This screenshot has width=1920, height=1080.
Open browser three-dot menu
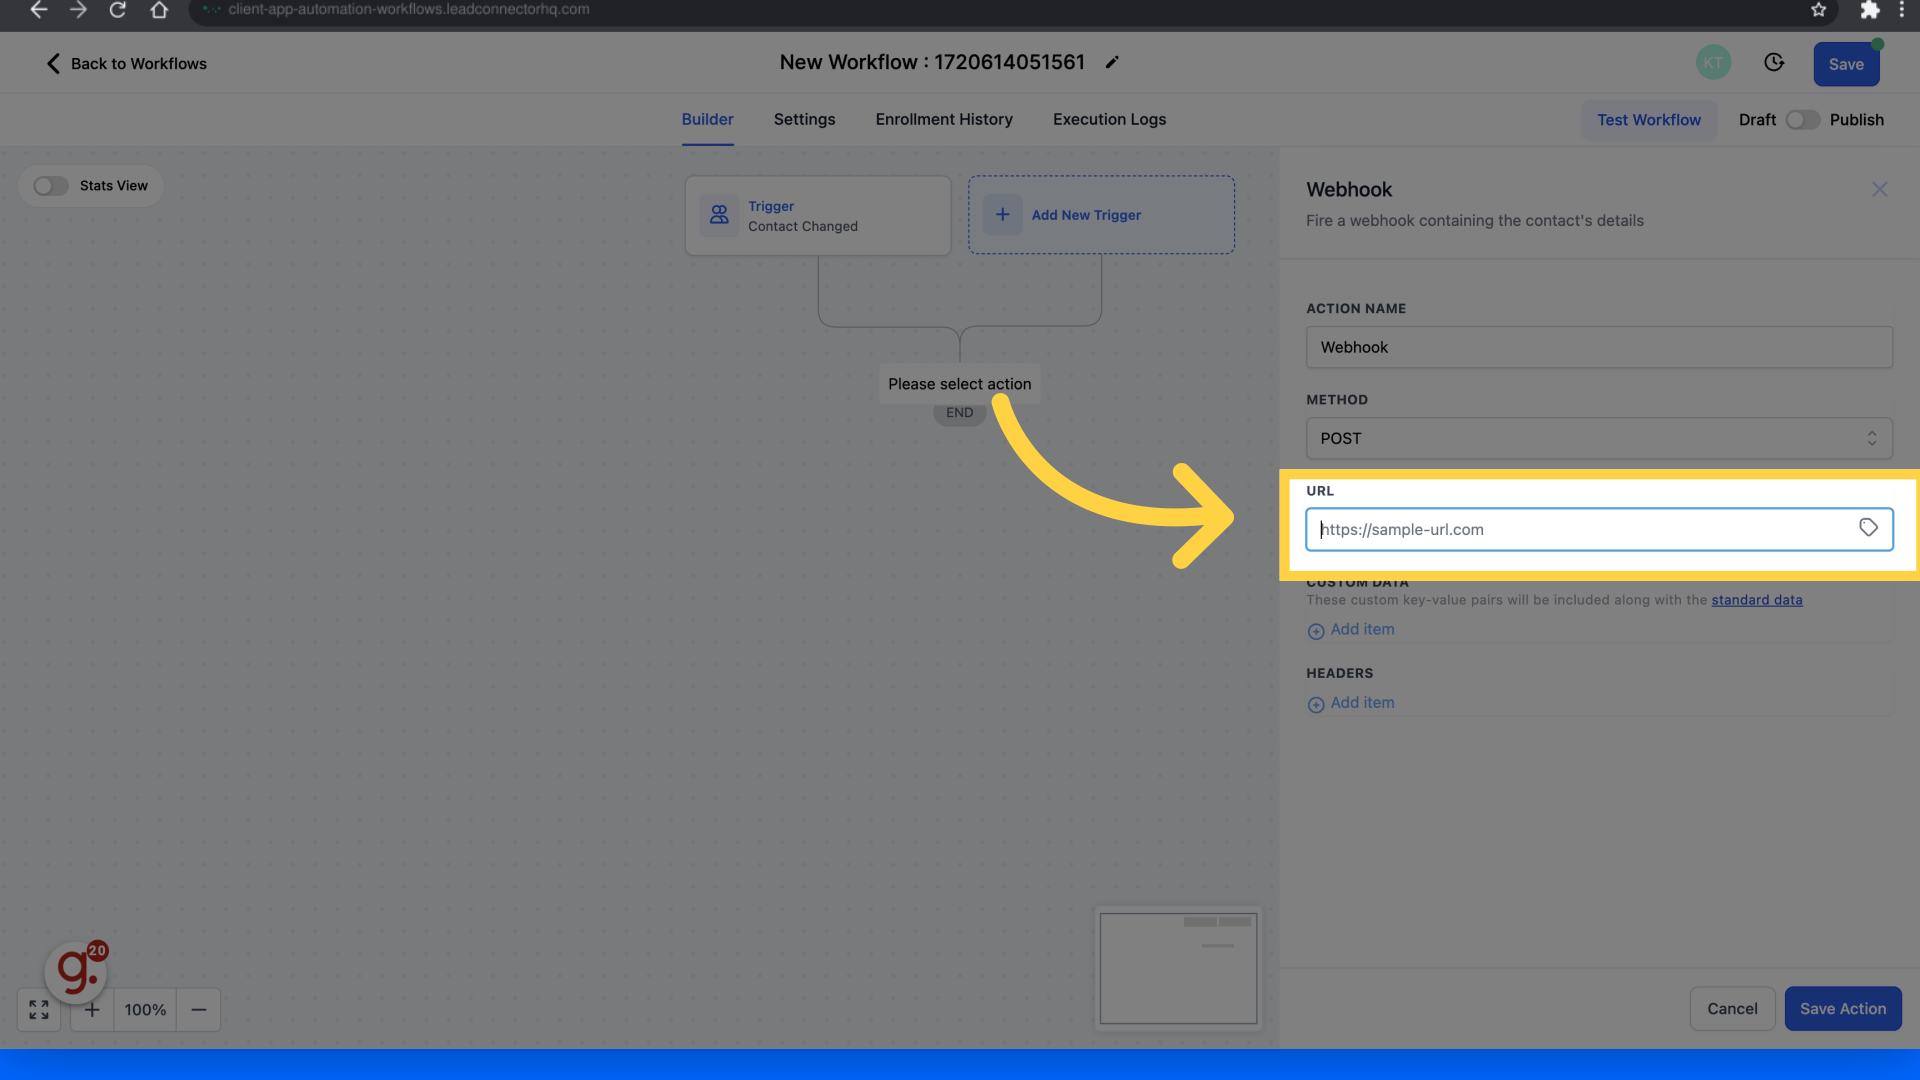click(1902, 10)
